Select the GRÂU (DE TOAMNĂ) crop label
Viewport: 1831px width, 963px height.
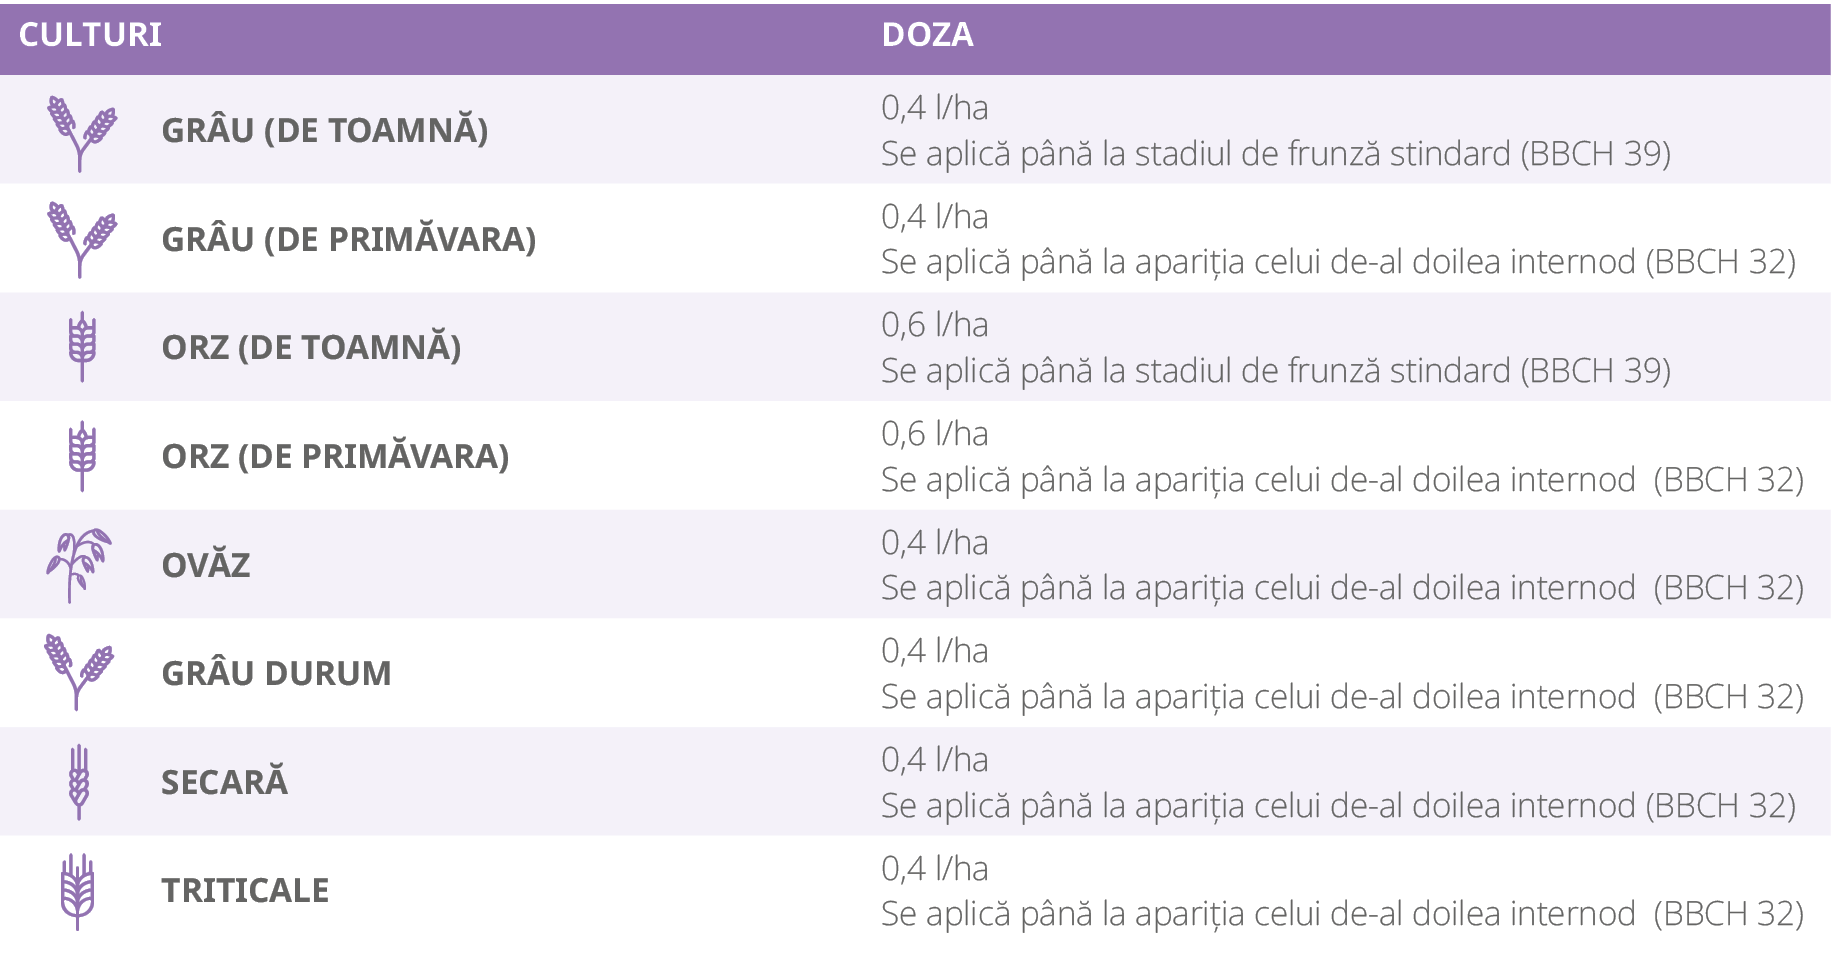(x=325, y=131)
